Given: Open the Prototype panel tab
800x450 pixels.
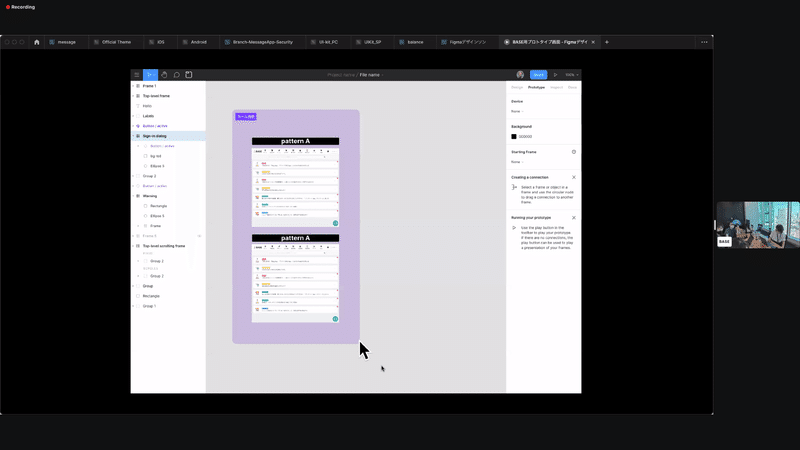Looking at the screenshot, I should 536,88.
